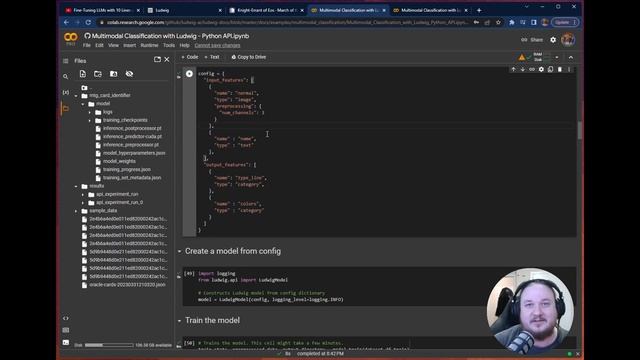
Task: Open the View menu
Action: click(113, 45)
